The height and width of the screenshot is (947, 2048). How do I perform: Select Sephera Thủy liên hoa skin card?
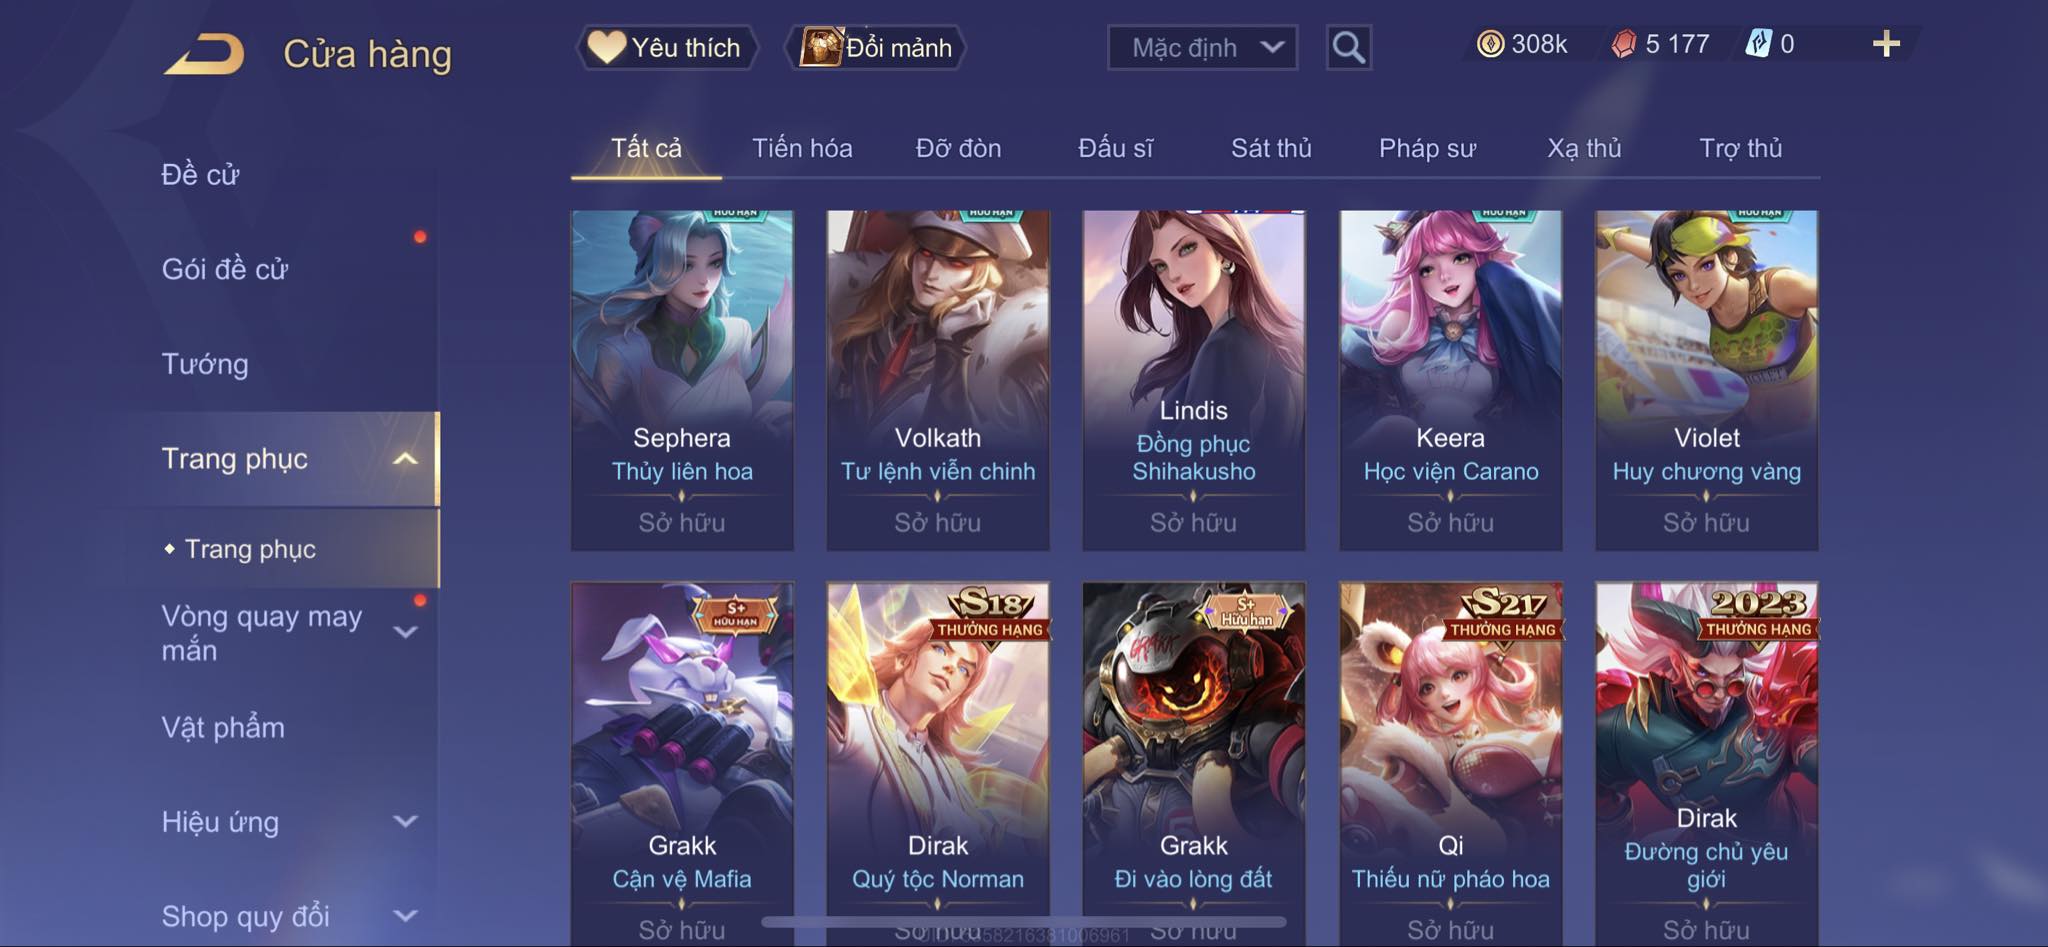(x=682, y=380)
